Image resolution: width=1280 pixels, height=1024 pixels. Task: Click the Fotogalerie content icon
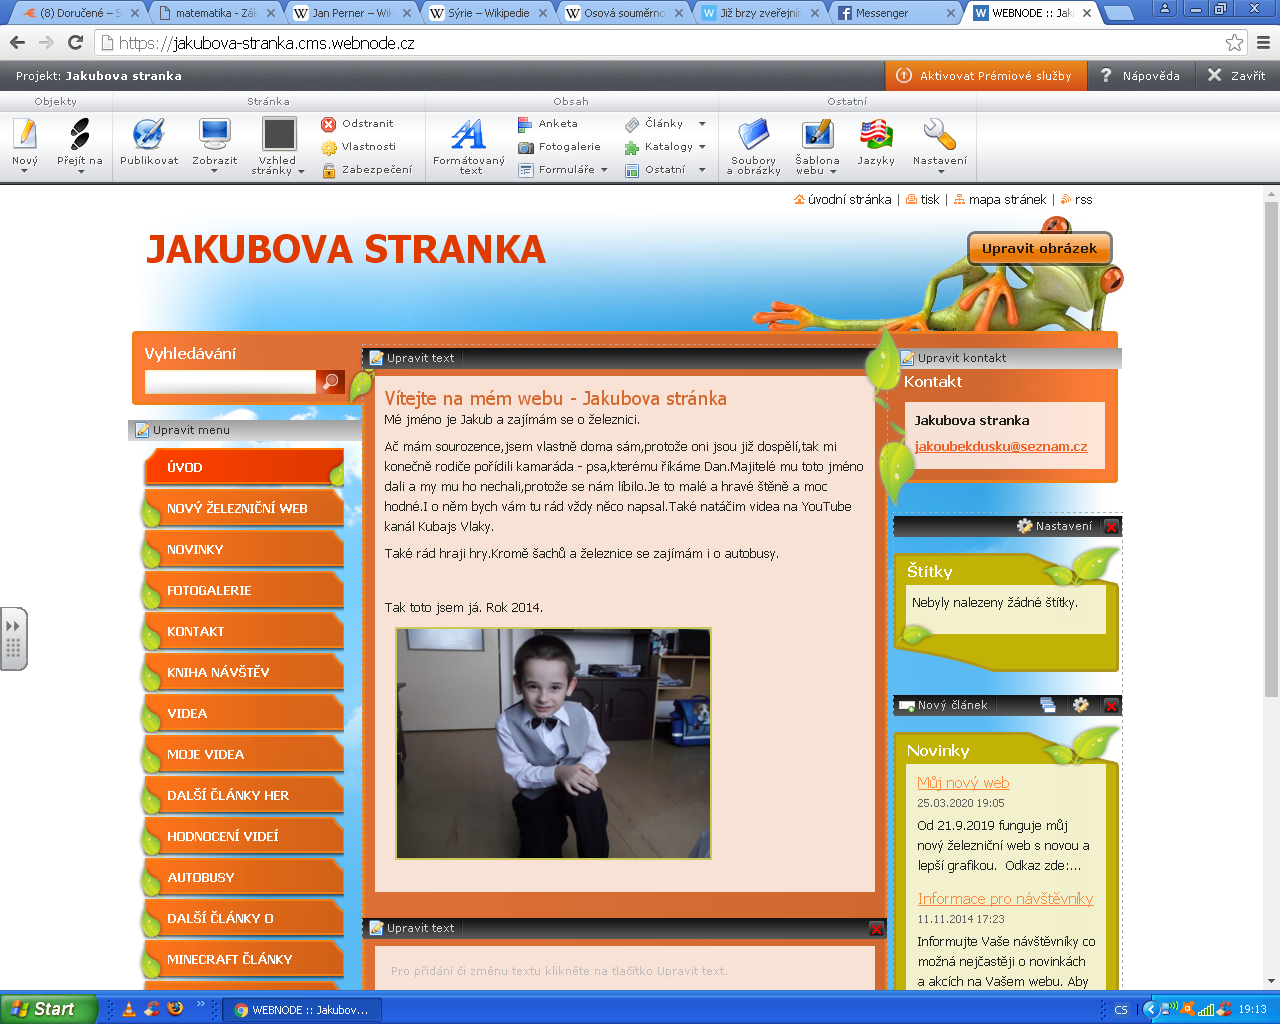(x=525, y=146)
